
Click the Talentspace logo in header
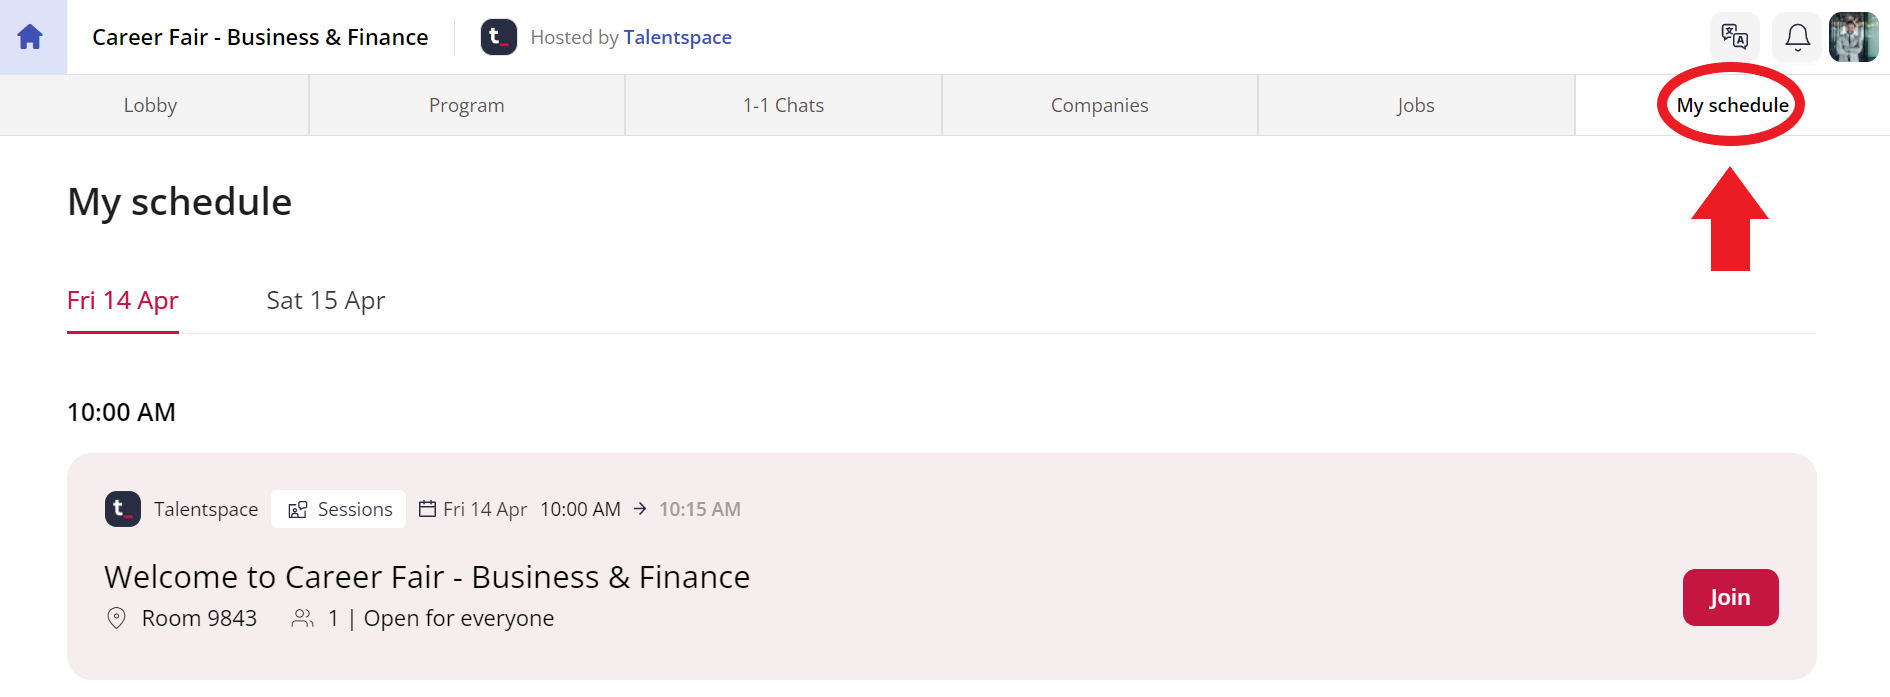499,37
